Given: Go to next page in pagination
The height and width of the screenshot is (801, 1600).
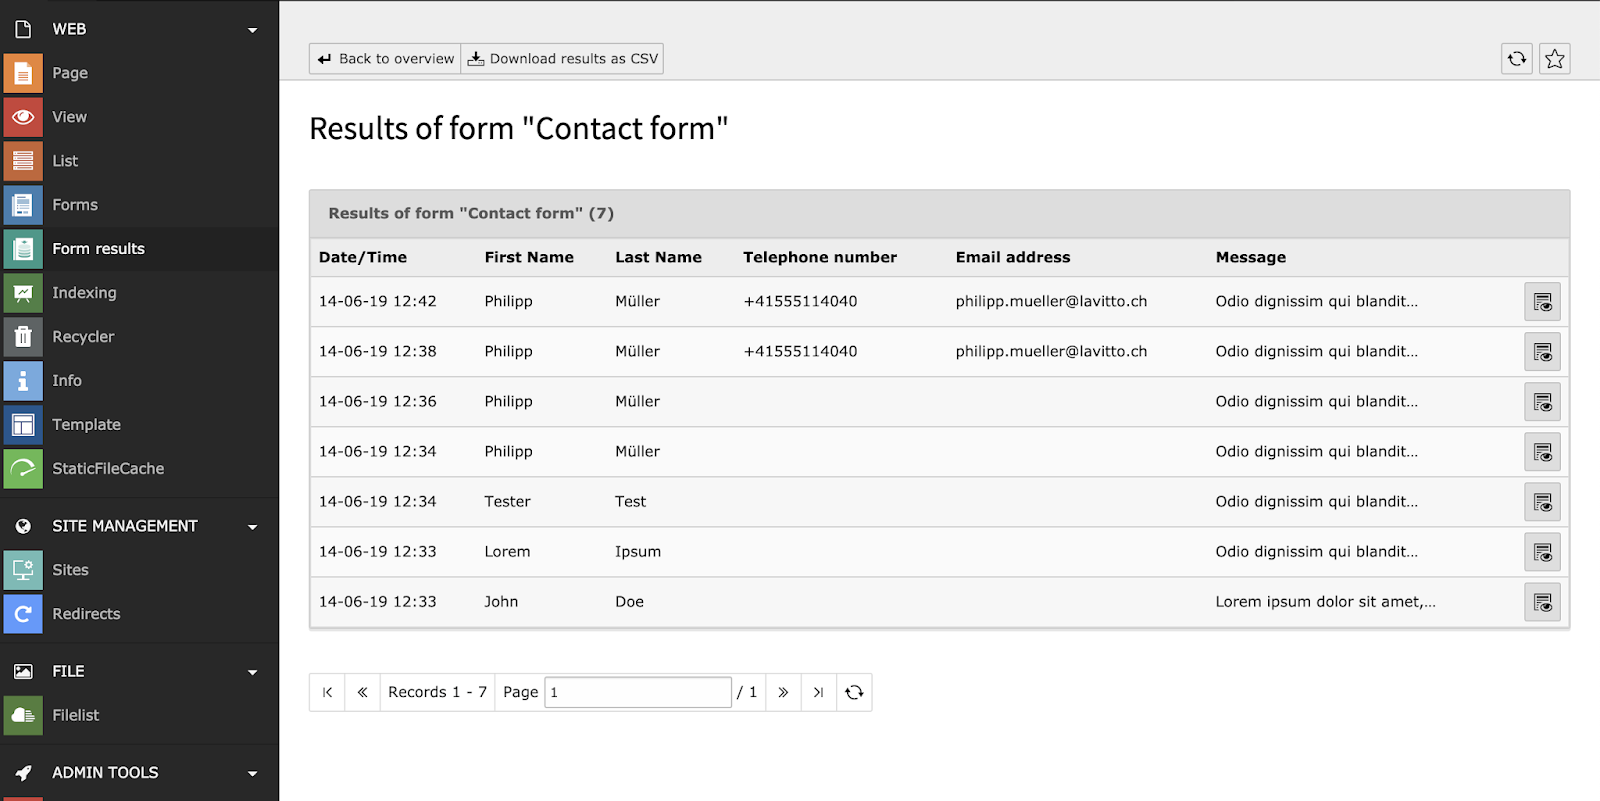Looking at the screenshot, I should click(x=783, y=692).
